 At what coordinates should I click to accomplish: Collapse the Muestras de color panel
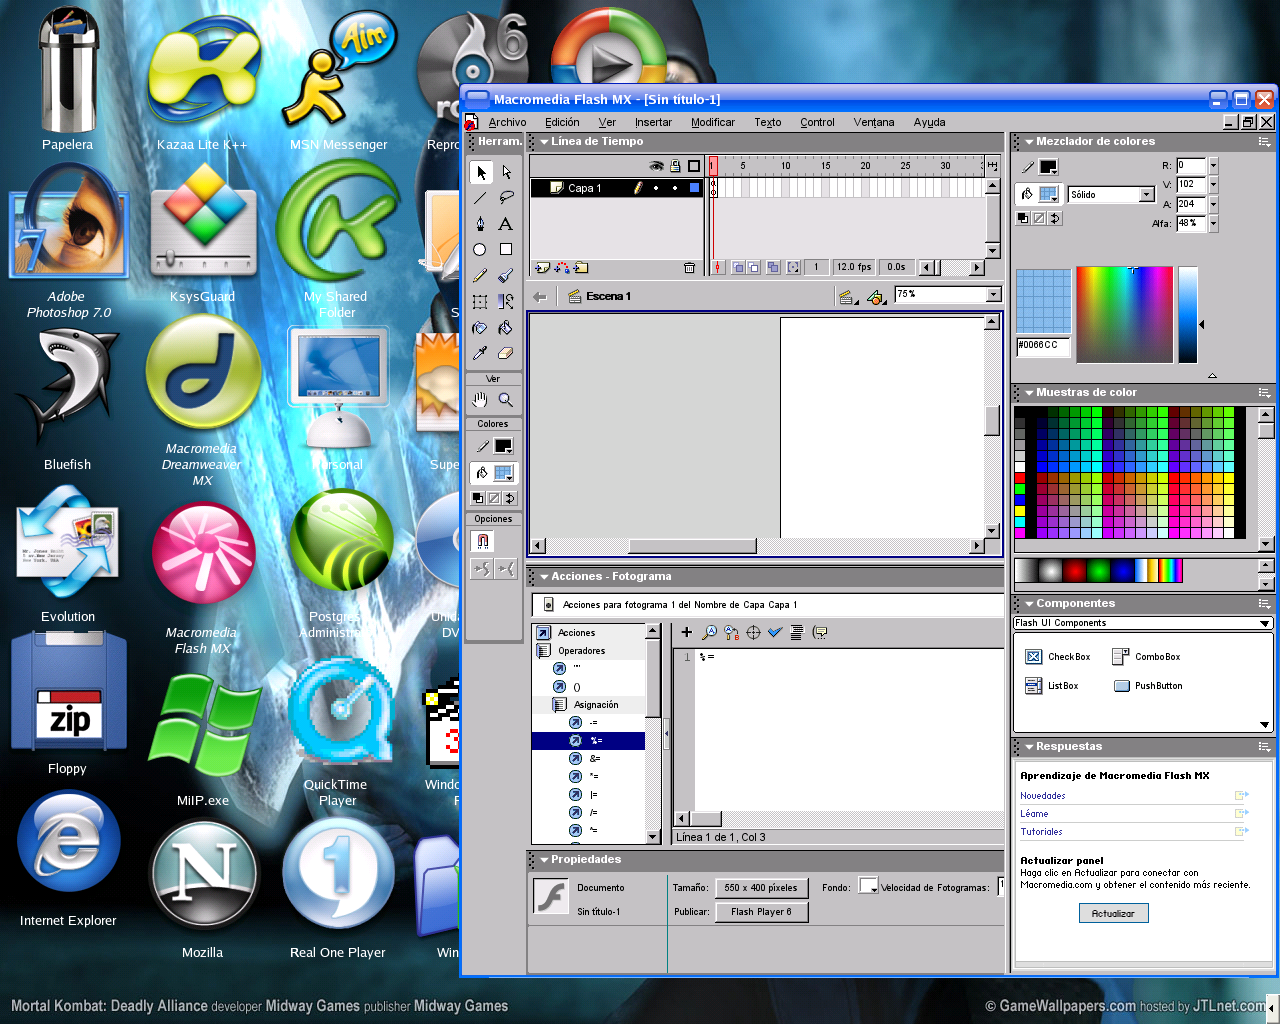(x=1029, y=393)
